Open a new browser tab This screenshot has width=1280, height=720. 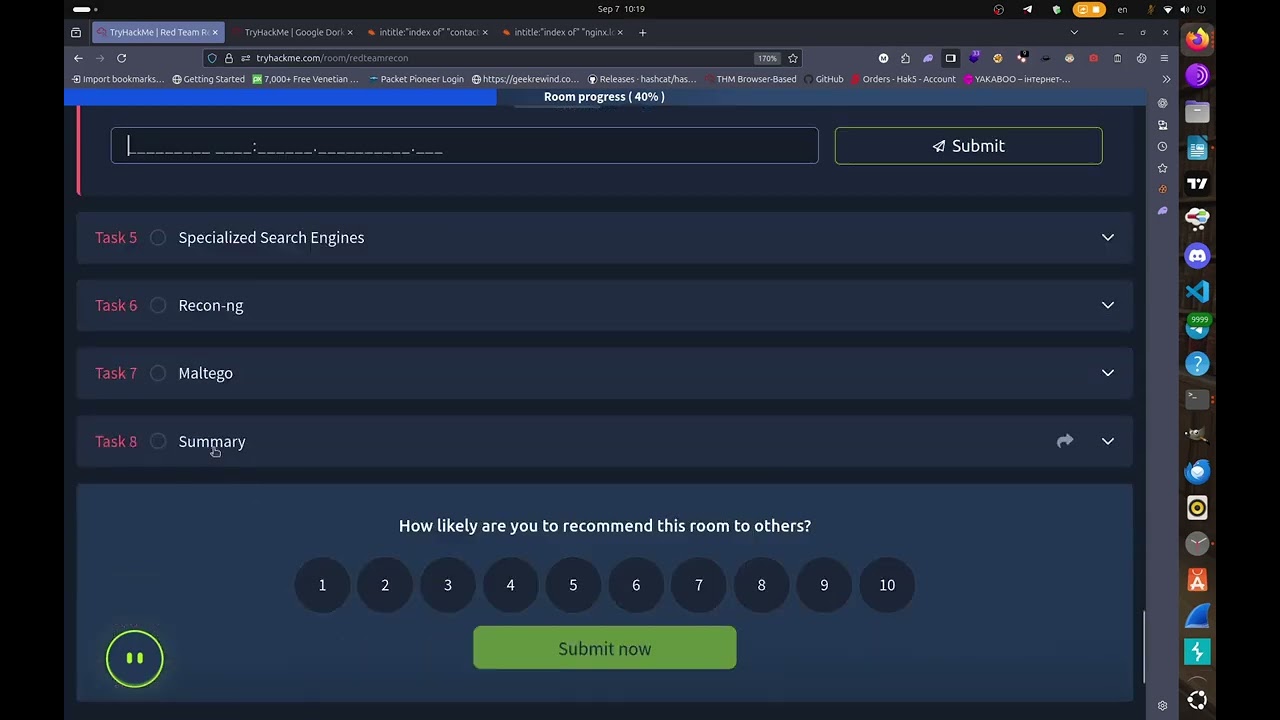pos(642,32)
